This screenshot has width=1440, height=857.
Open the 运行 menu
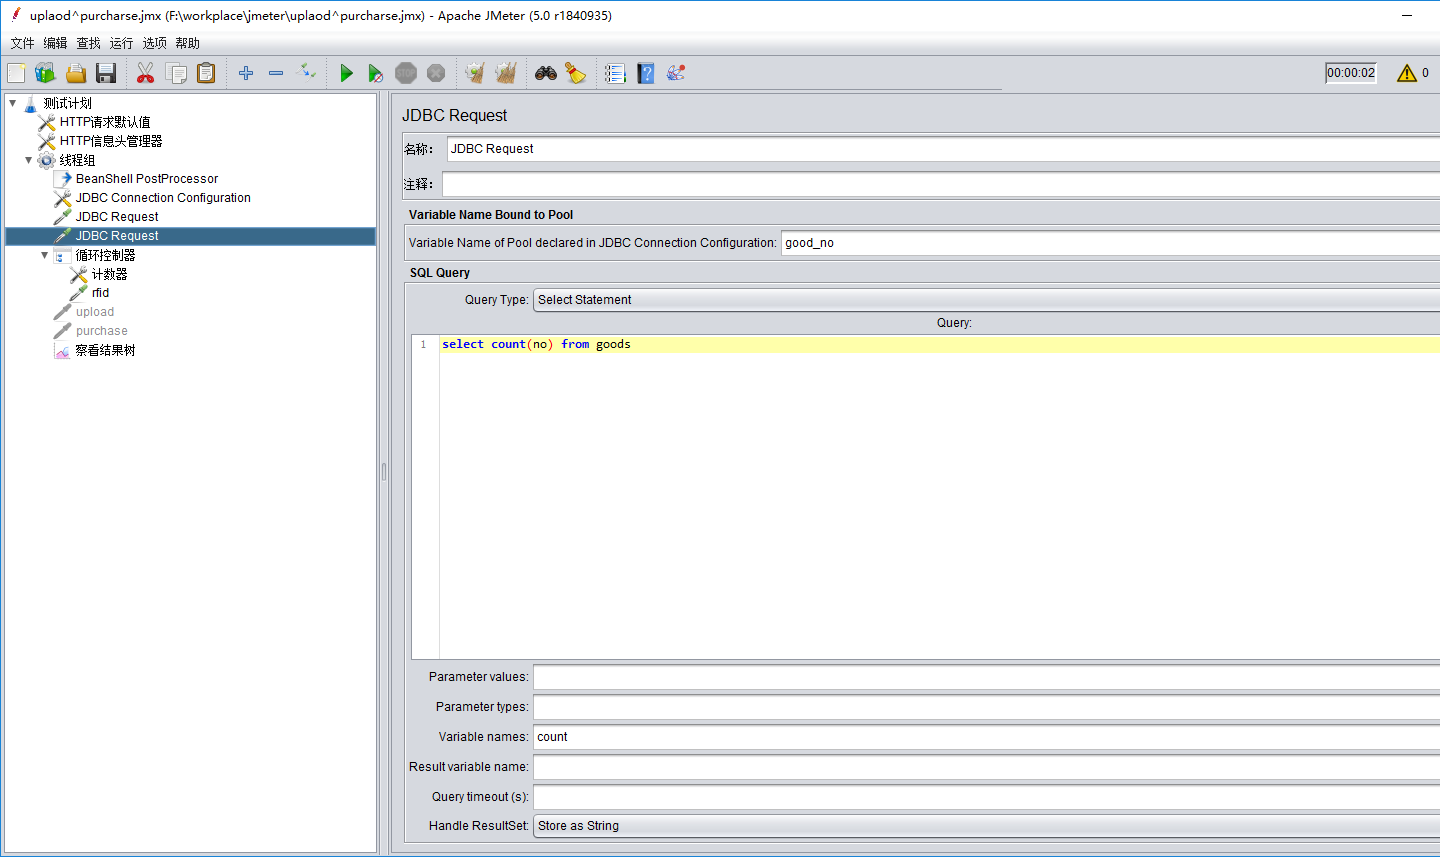[x=122, y=43]
